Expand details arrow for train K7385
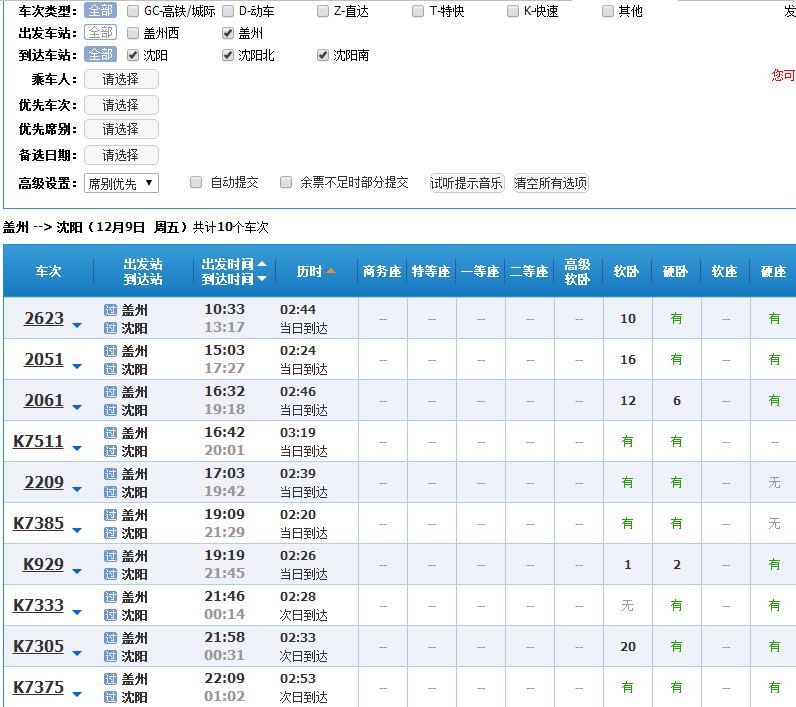796x707 pixels. pos(77,530)
